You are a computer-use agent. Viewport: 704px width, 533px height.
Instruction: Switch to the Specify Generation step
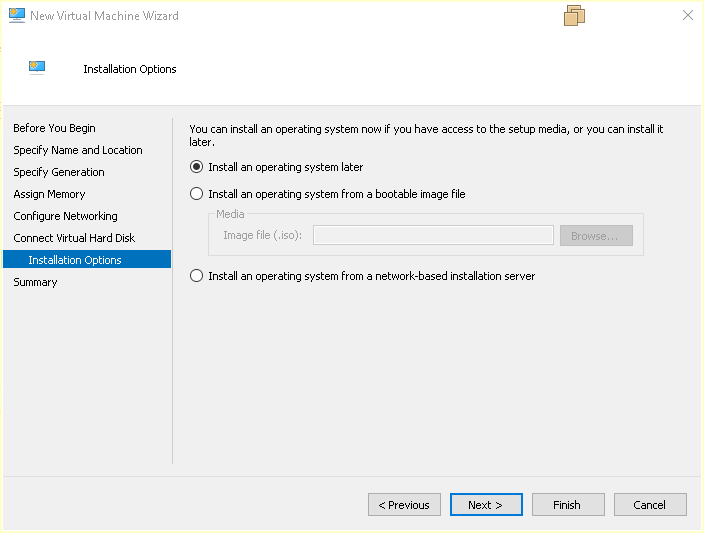coord(59,172)
